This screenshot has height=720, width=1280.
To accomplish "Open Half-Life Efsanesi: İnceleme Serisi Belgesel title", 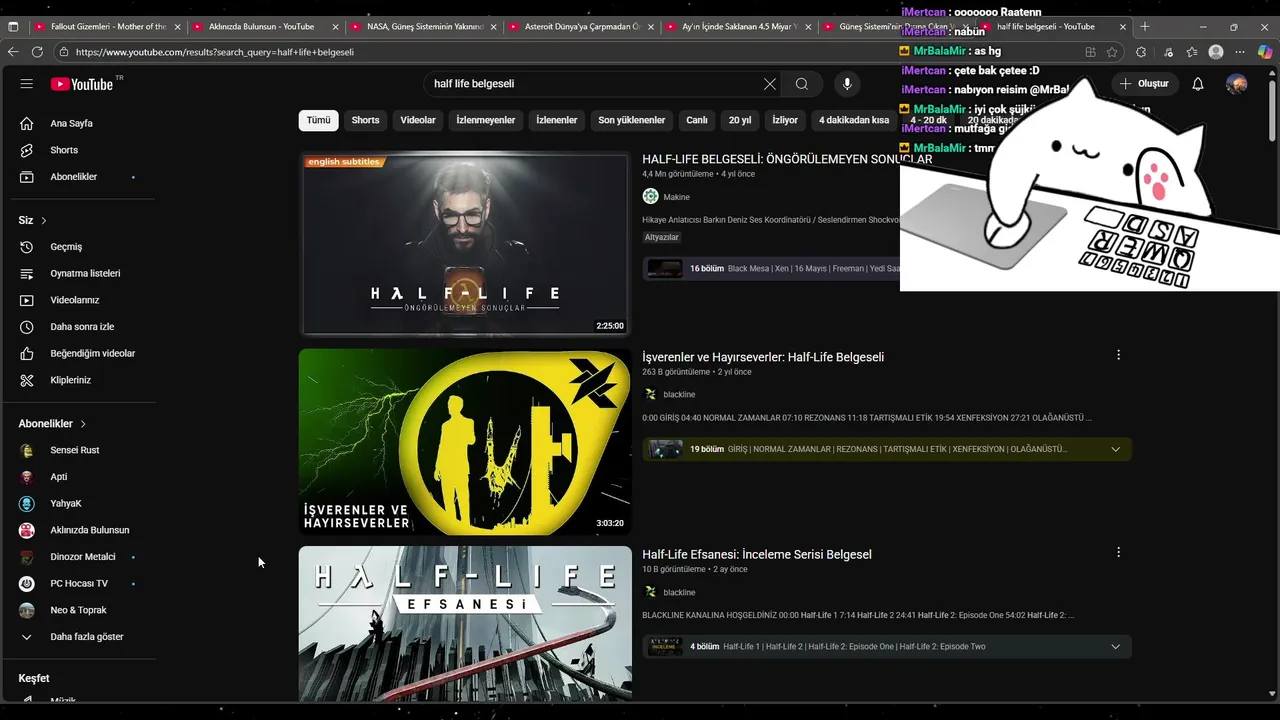I will [757, 554].
